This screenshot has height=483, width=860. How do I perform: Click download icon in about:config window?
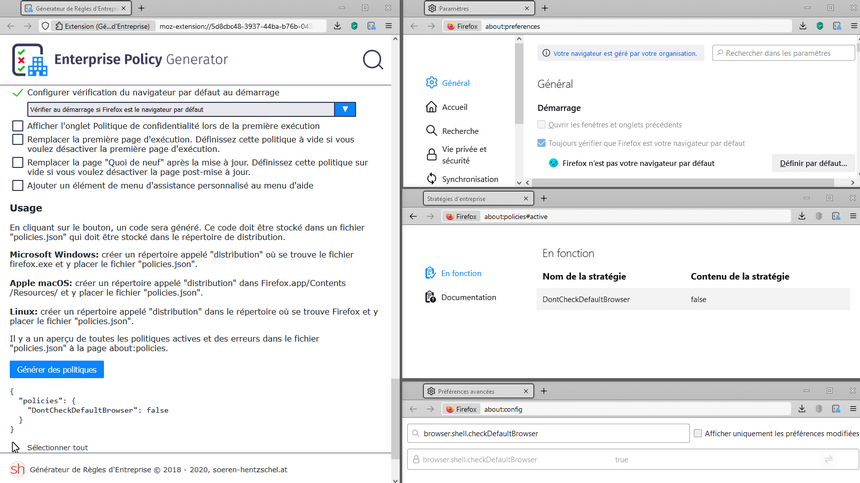point(802,409)
